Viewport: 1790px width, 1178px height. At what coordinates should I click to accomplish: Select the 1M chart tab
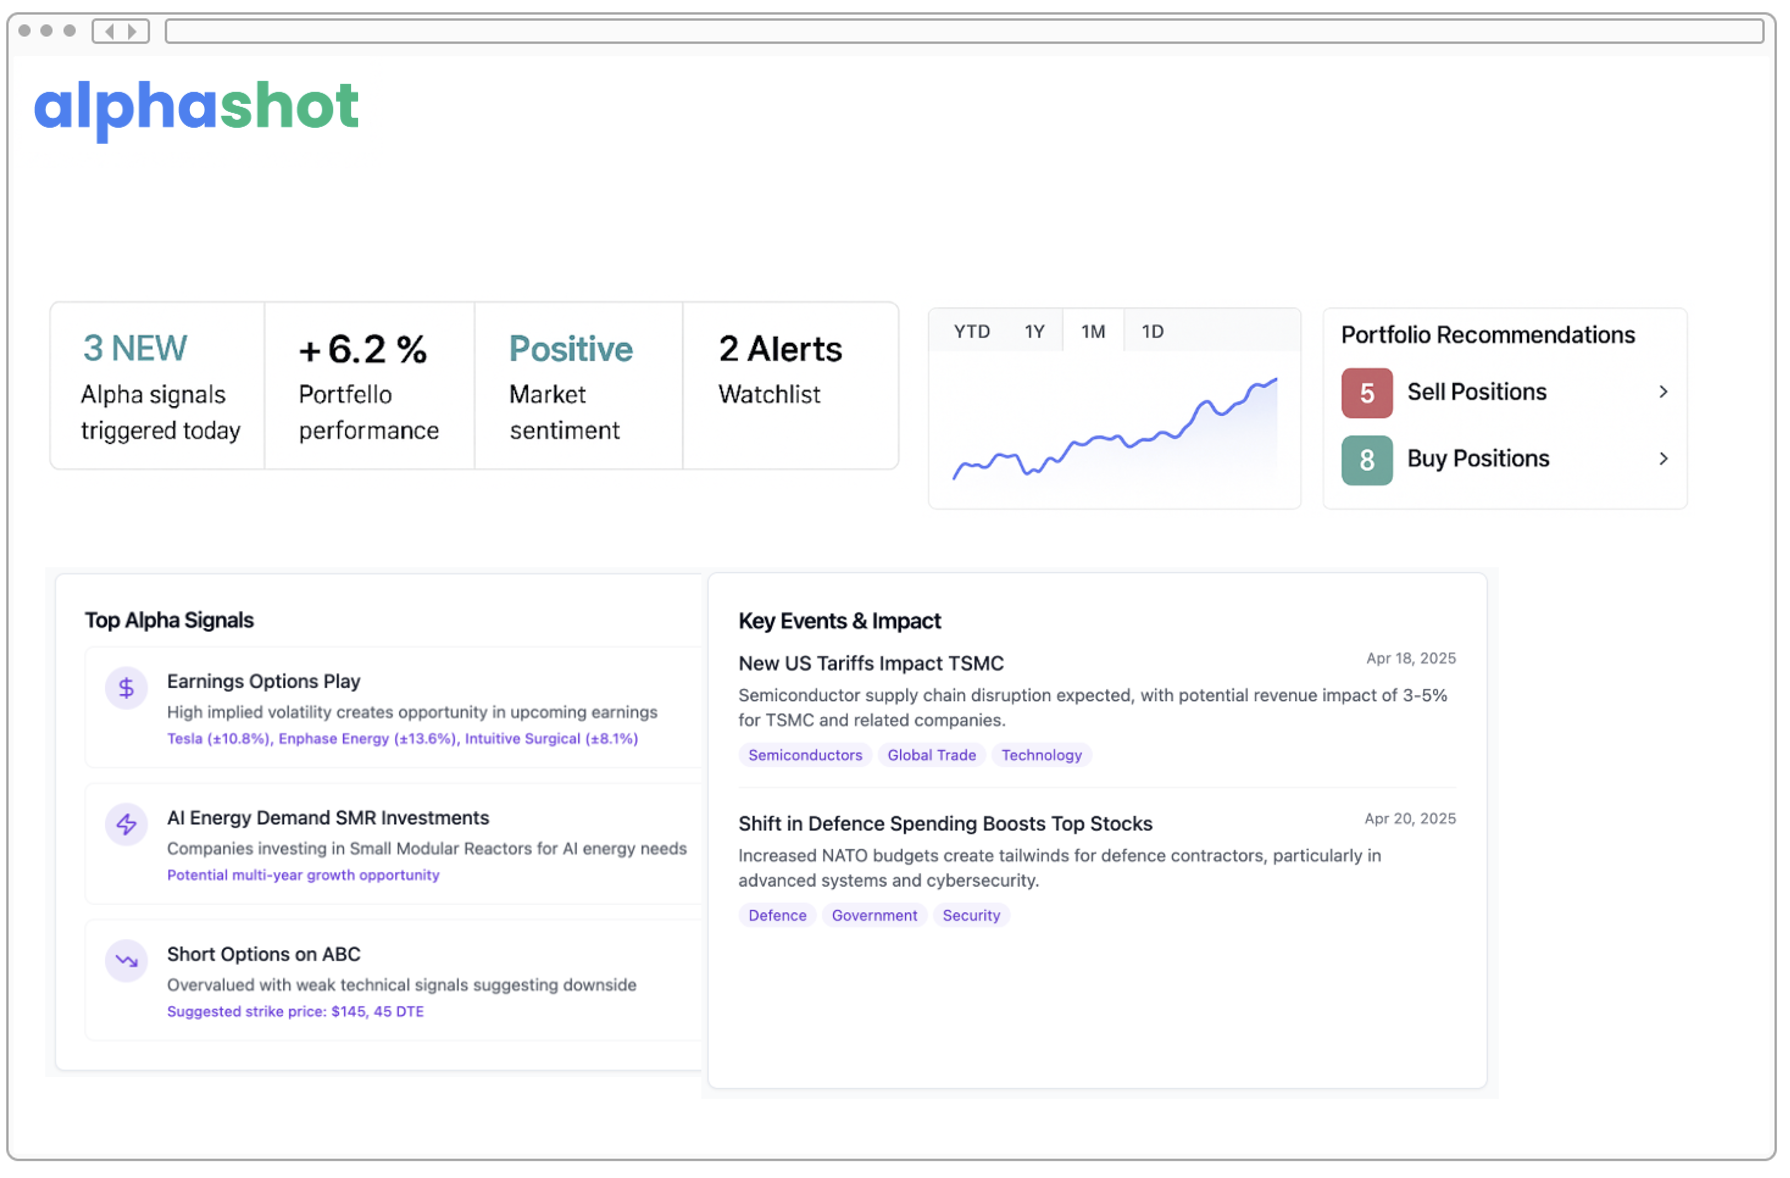coord(1093,330)
